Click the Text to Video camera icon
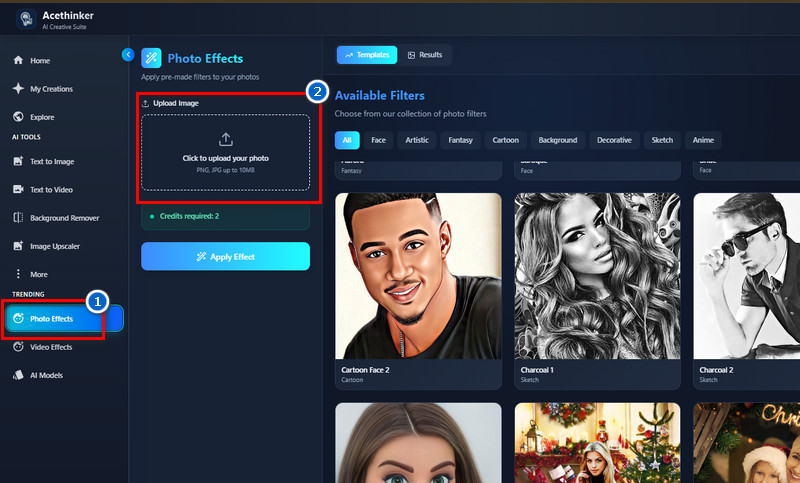The height and width of the screenshot is (483, 800). [18, 189]
